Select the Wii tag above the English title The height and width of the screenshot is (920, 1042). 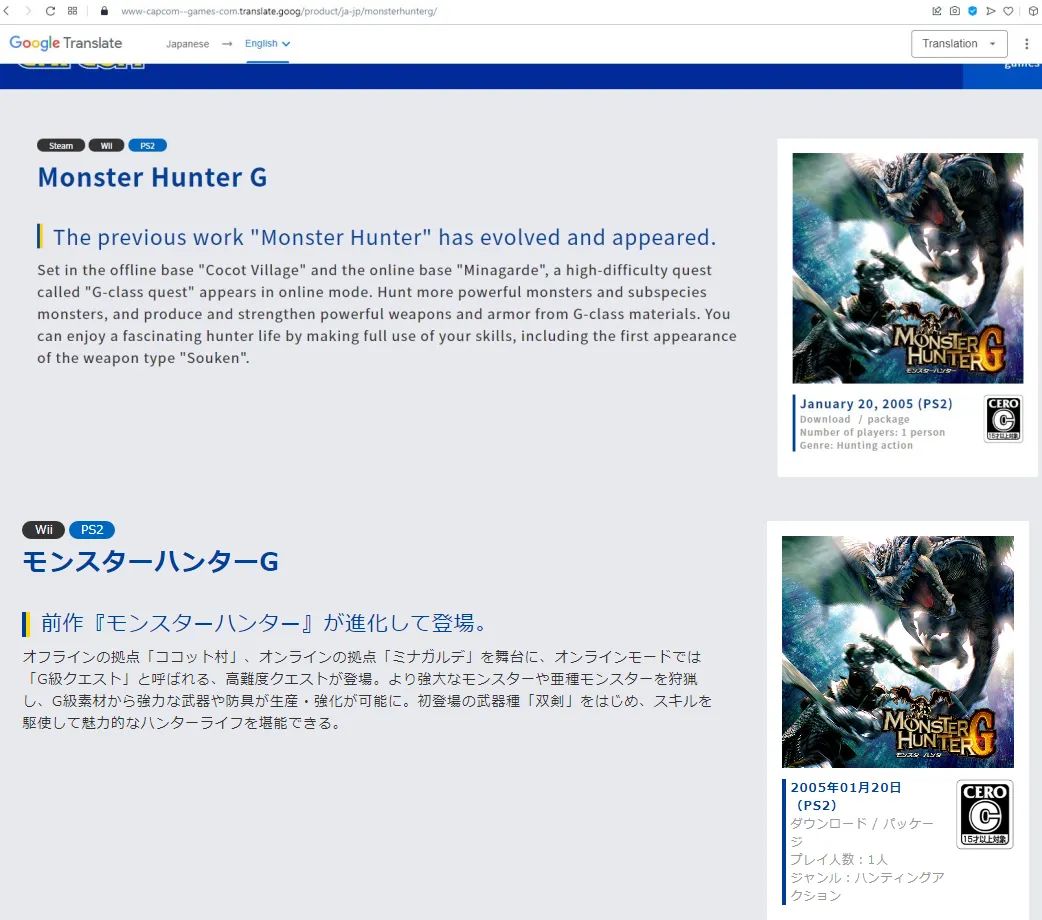coord(106,146)
